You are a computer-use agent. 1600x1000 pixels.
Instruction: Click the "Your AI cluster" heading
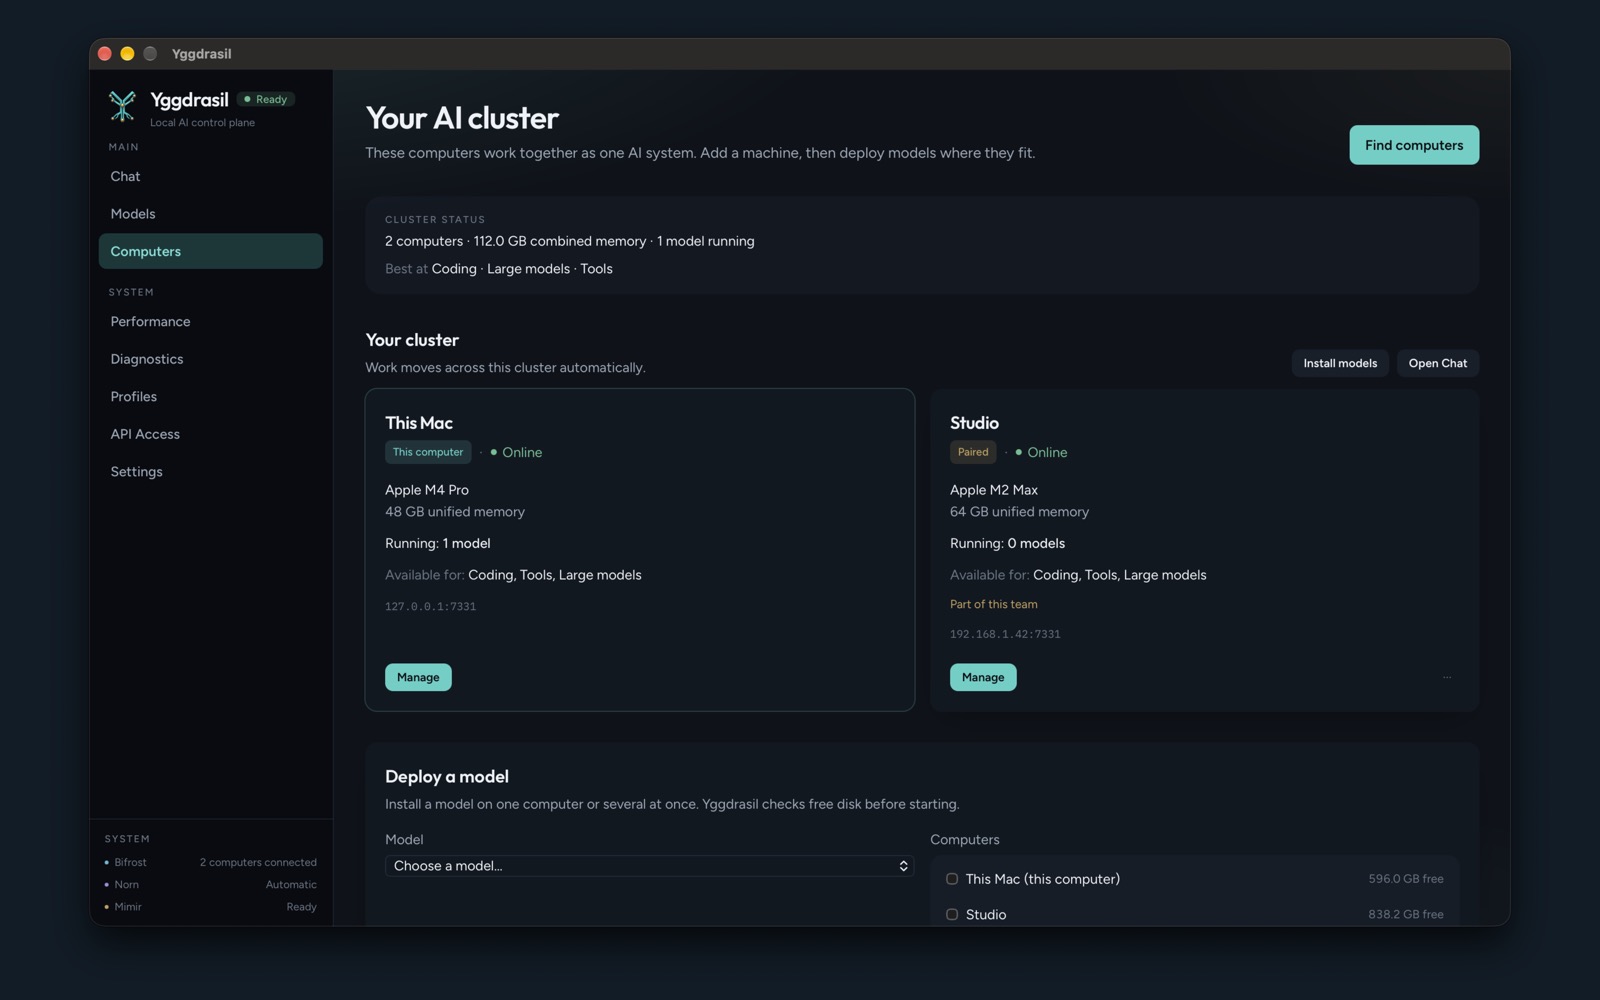coord(462,118)
